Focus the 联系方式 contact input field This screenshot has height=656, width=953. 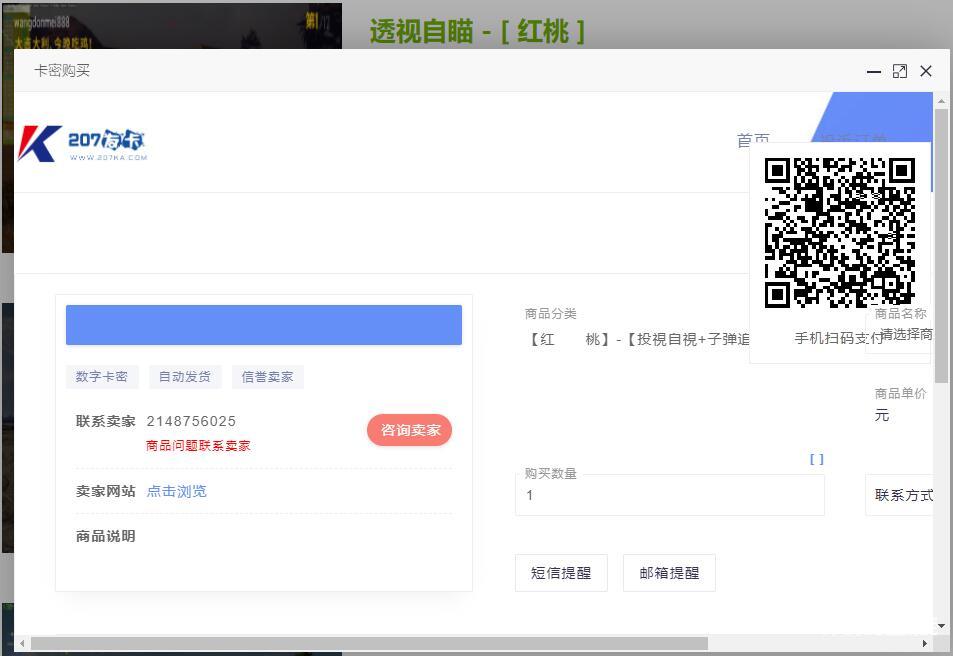(x=899, y=495)
